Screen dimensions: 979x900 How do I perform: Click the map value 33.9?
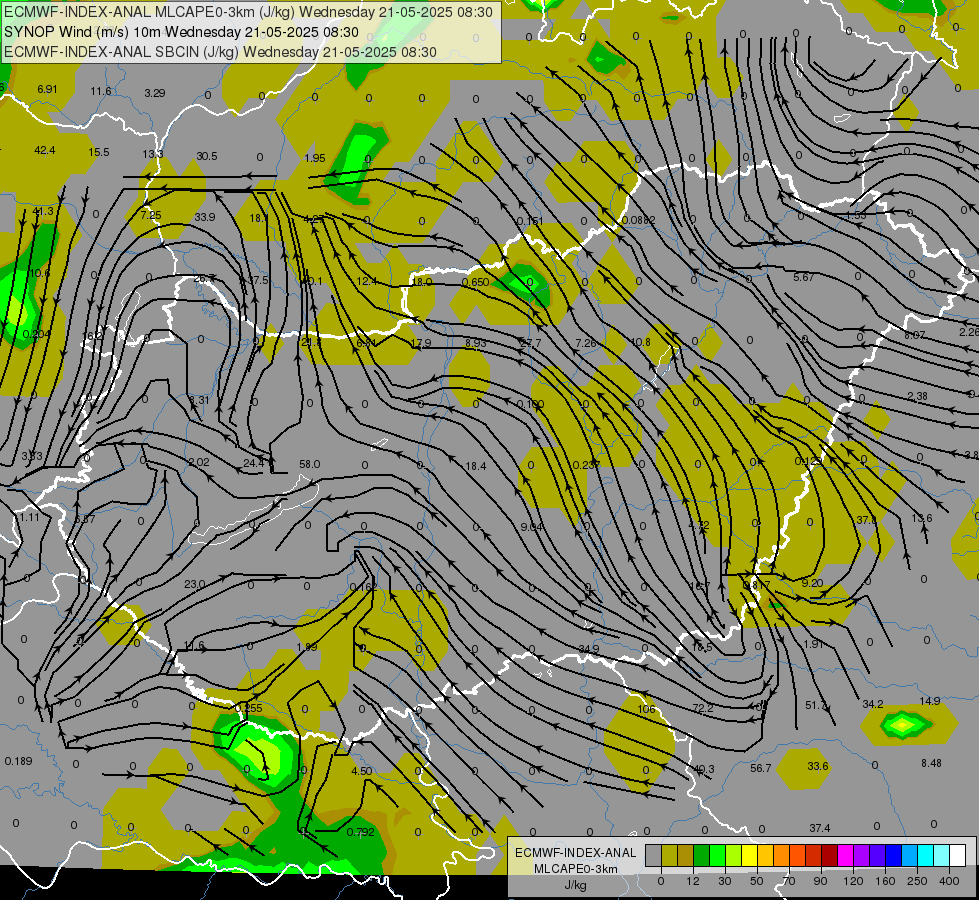(x=205, y=217)
